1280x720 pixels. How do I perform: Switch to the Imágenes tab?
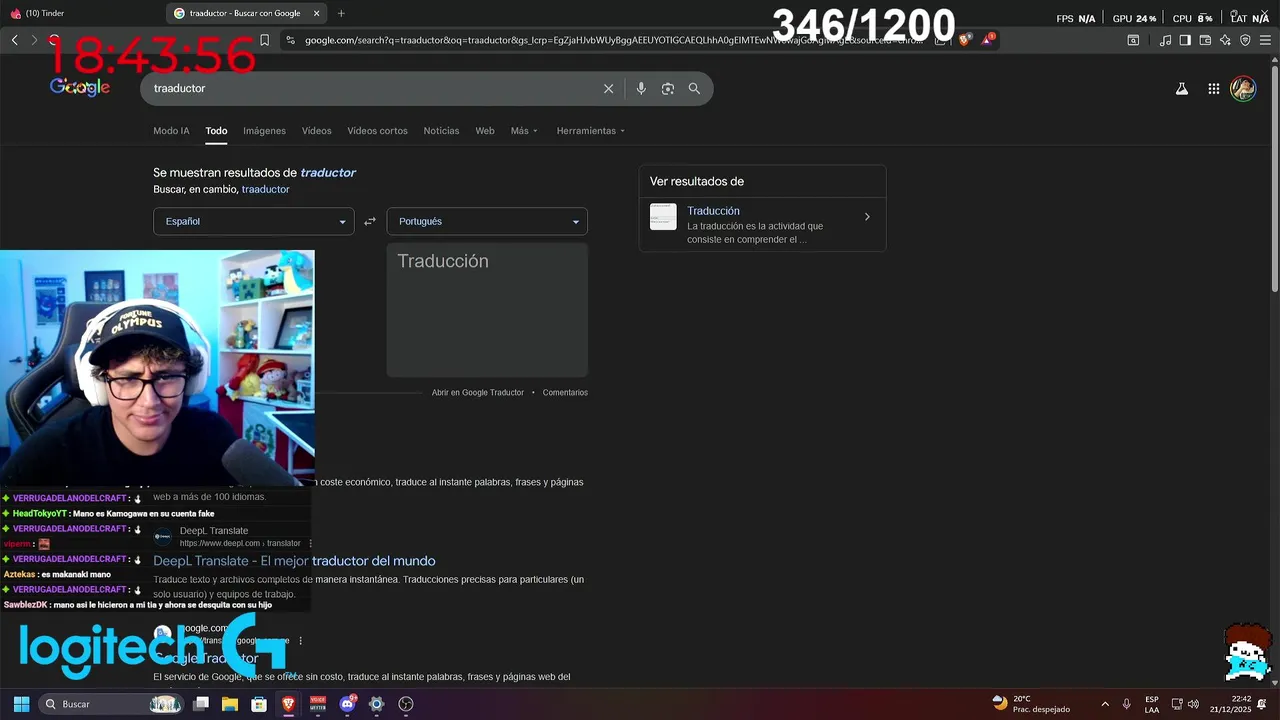264,131
